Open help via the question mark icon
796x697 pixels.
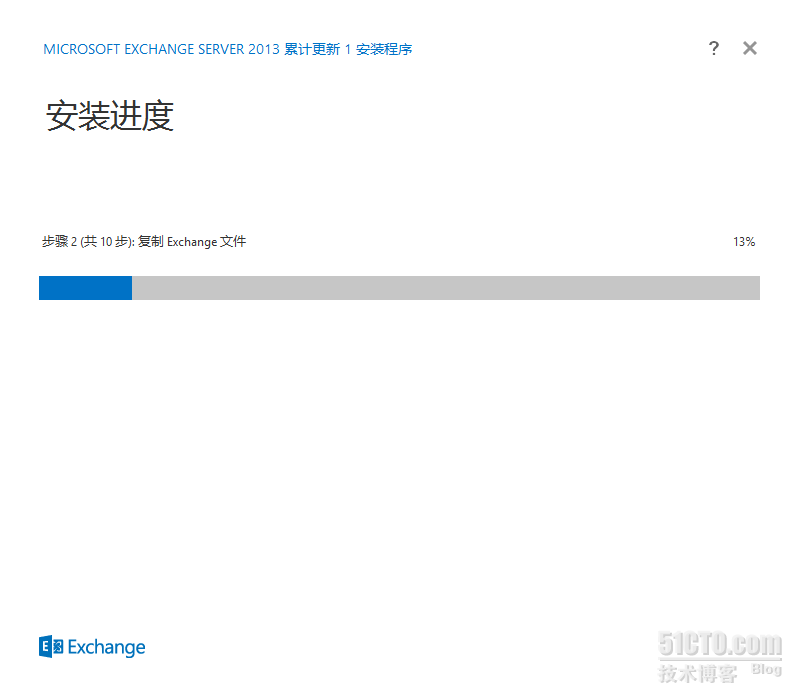click(713, 48)
